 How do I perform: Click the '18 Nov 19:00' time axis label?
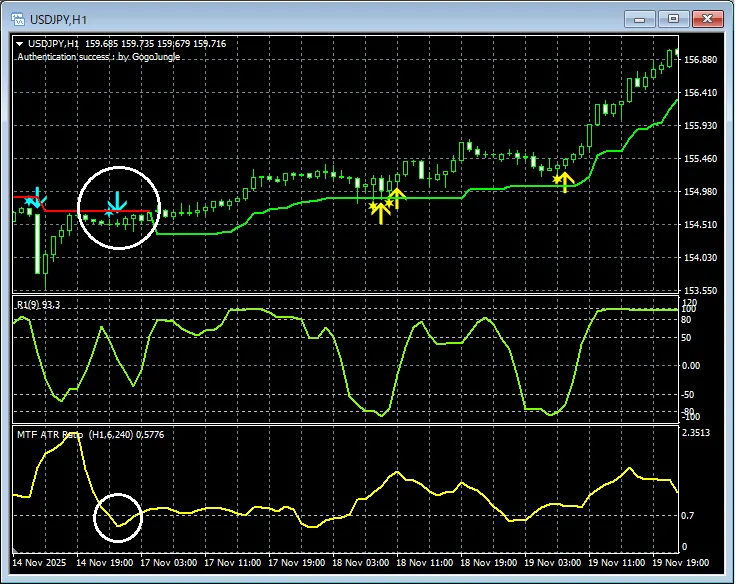tap(489, 562)
